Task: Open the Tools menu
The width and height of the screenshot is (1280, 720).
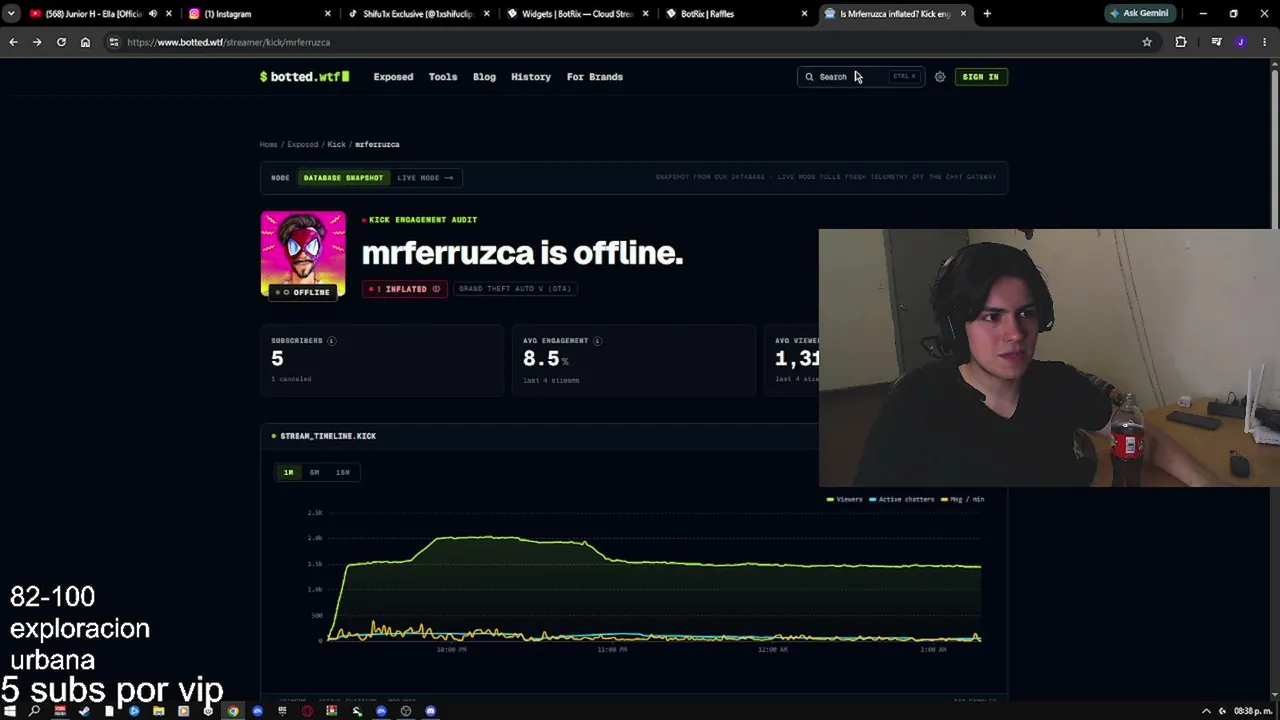Action: pos(443,77)
